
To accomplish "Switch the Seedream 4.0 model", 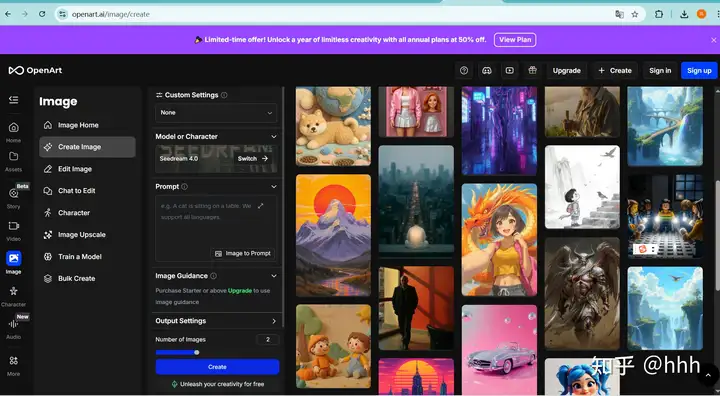I will [252, 158].
